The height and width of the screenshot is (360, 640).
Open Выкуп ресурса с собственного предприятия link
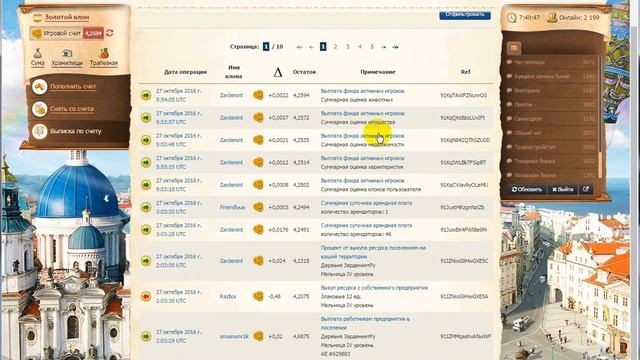(x=374, y=288)
